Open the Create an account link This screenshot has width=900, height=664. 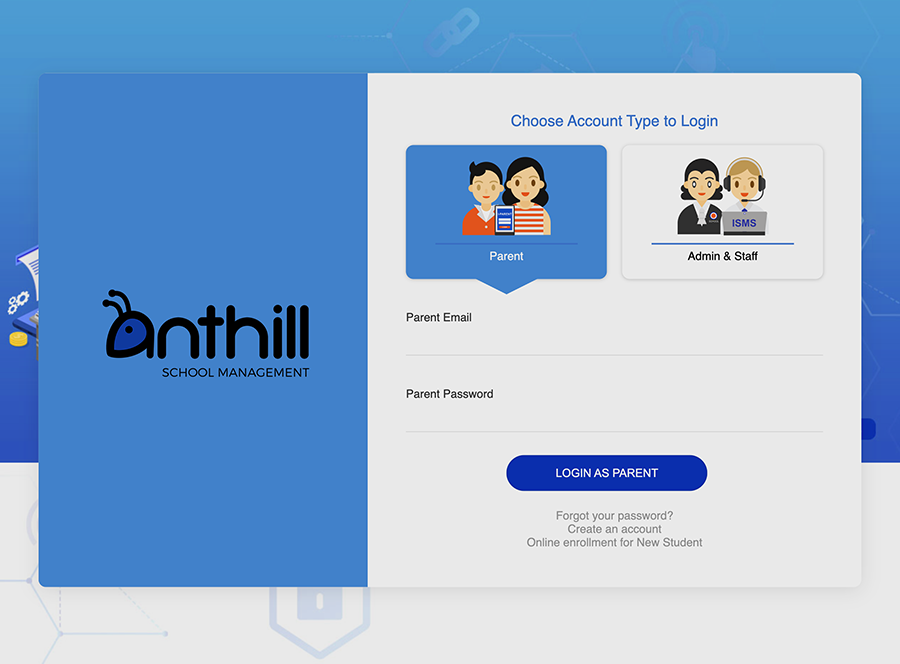(x=614, y=529)
